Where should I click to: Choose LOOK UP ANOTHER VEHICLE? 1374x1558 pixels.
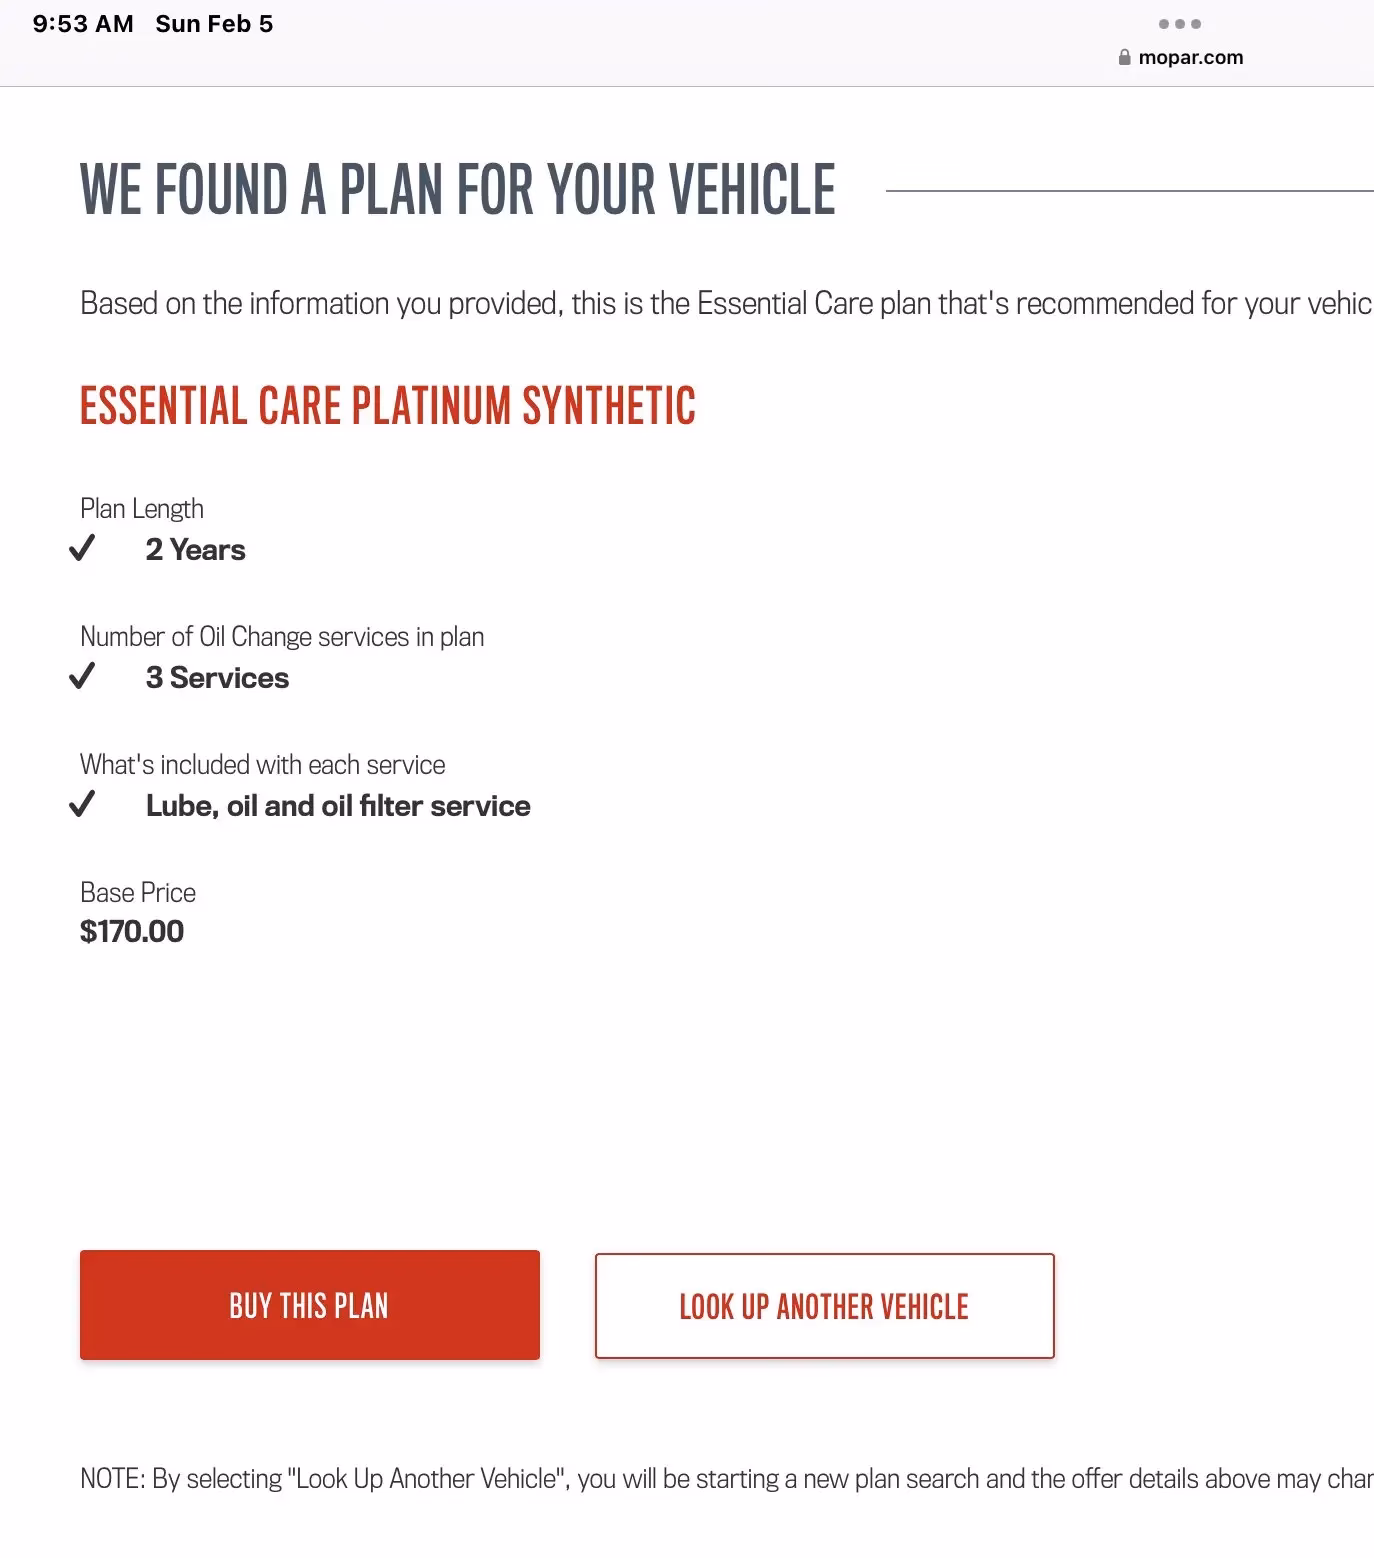click(x=823, y=1305)
